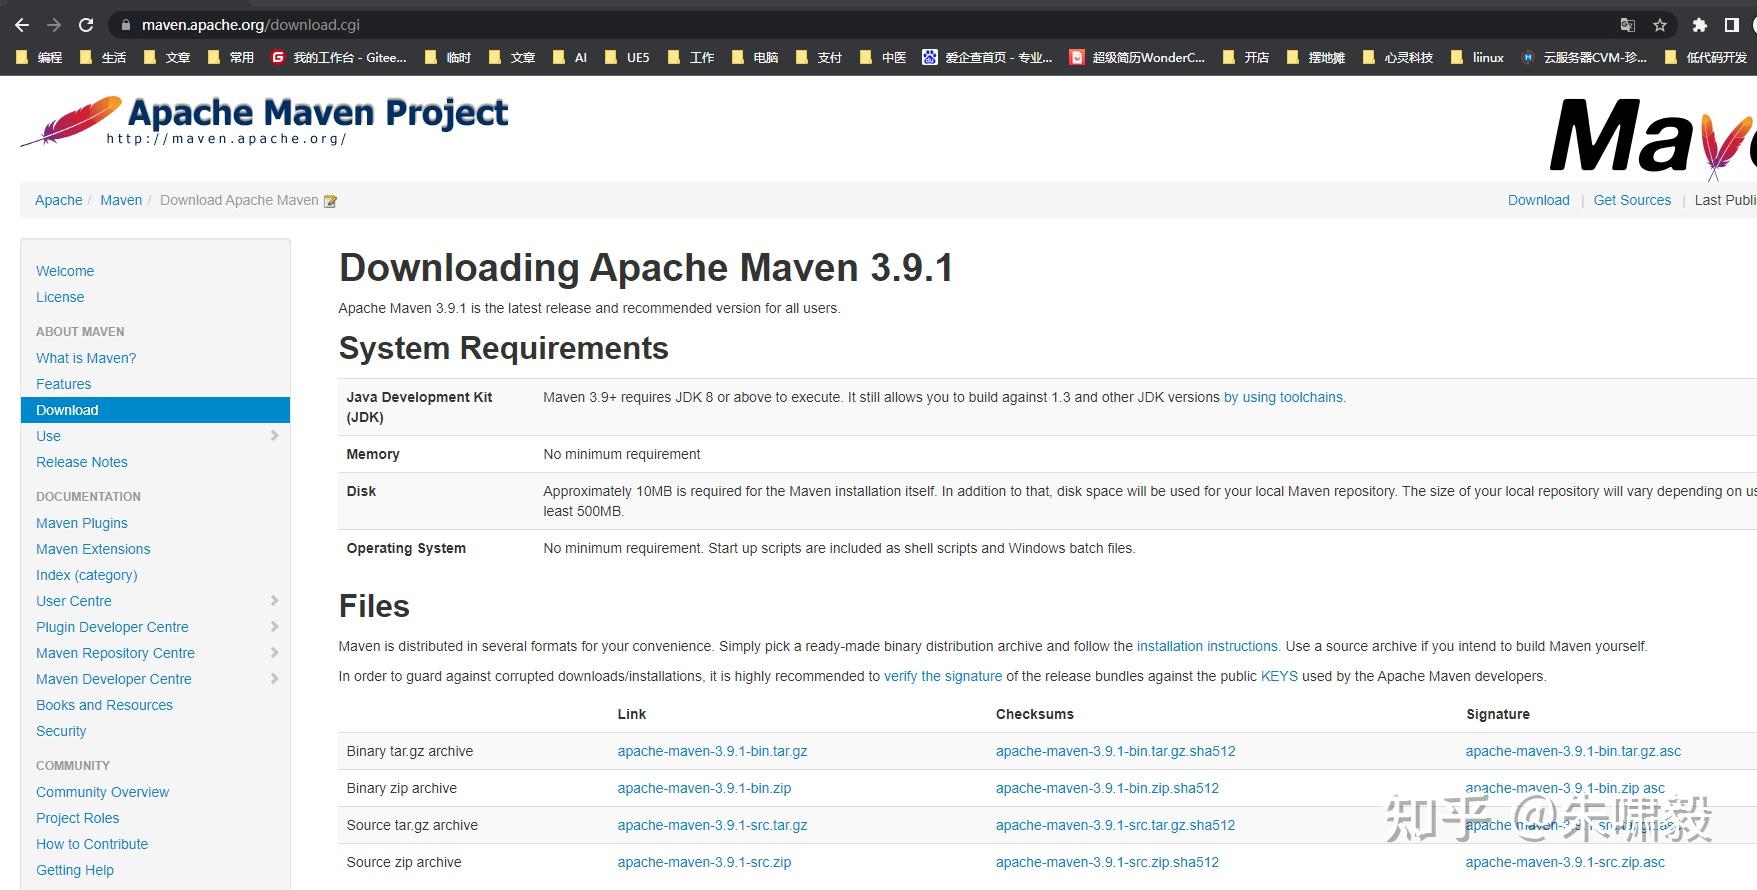Open License in the sidebar
The width and height of the screenshot is (1757, 890).
coord(60,297)
